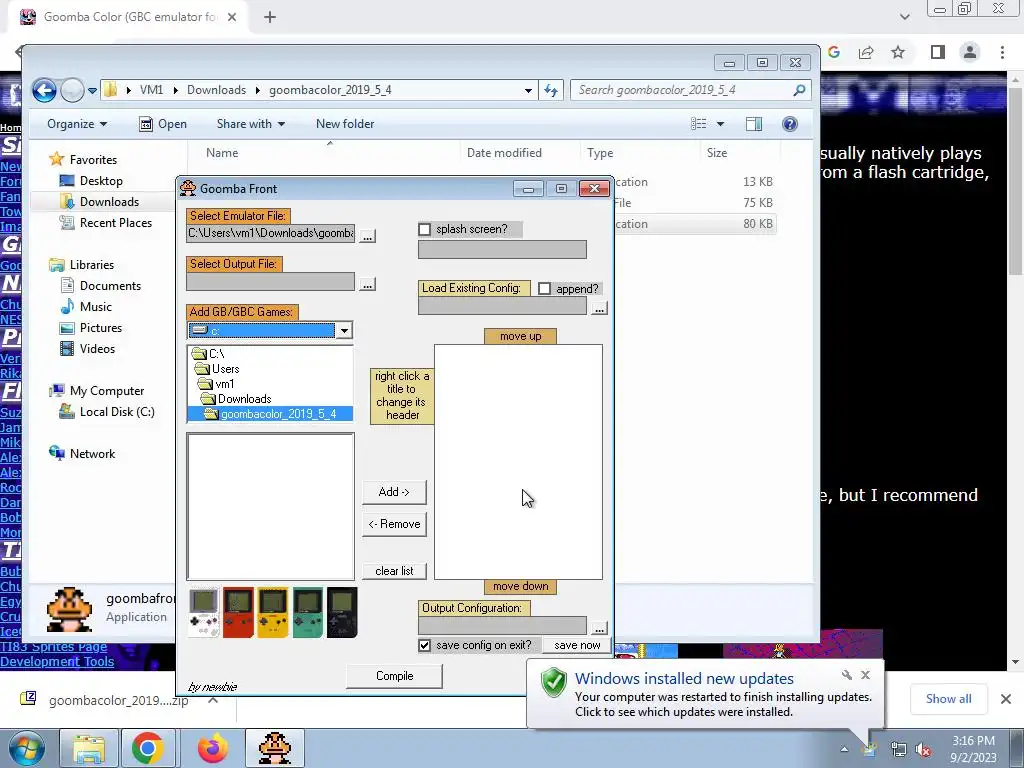Screen dimensions: 1024x768
Task: Bookmark this page with the star icon
Action: click(898, 52)
